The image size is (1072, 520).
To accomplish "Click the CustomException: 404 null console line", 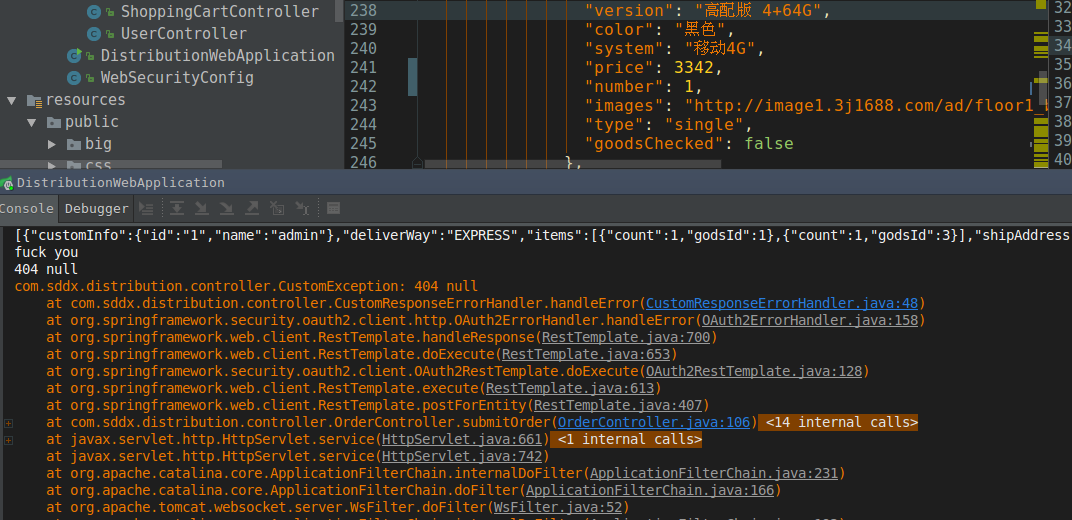I will point(246,286).
